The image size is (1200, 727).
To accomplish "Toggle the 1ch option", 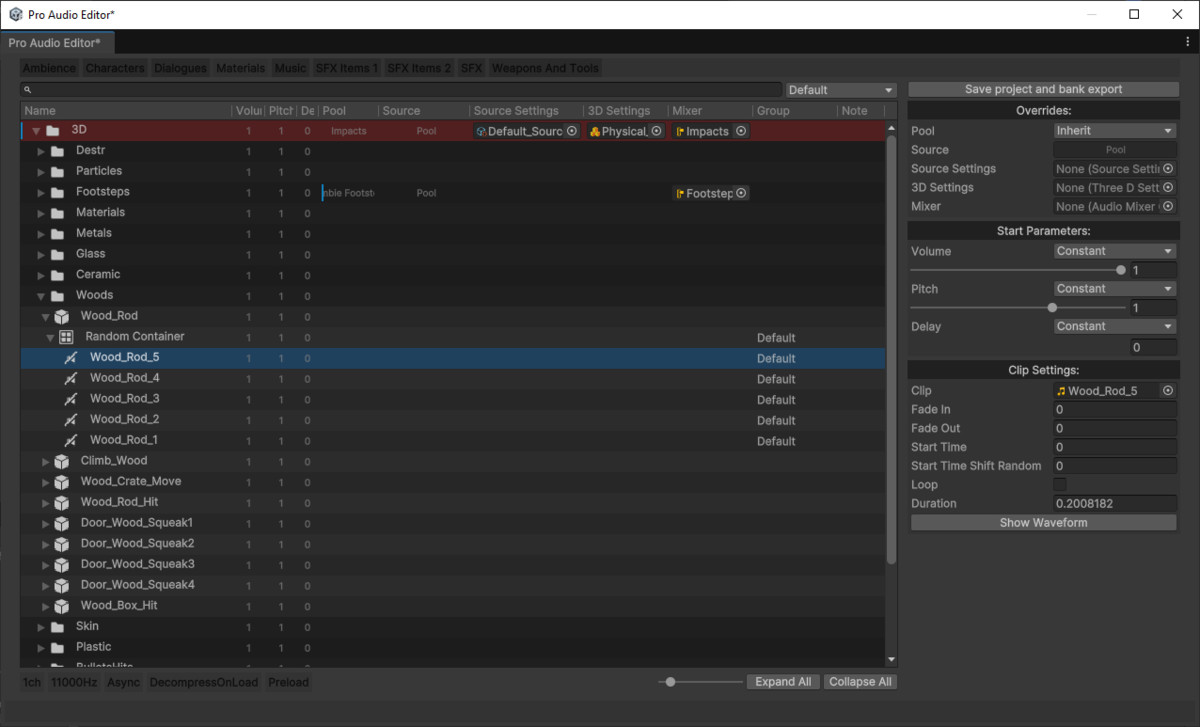I will tap(33, 682).
